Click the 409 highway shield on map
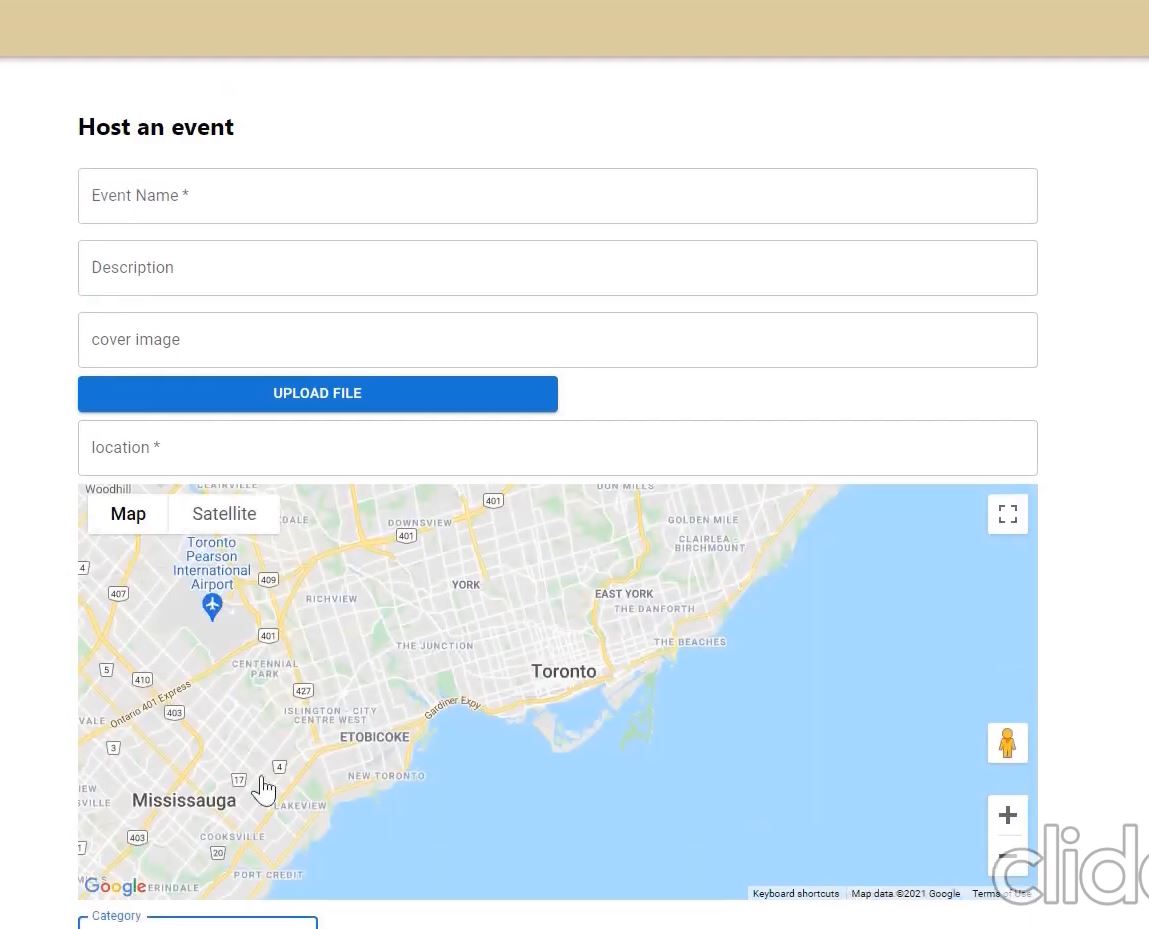The width and height of the screenshot is (1149, 929). (268, 580)
